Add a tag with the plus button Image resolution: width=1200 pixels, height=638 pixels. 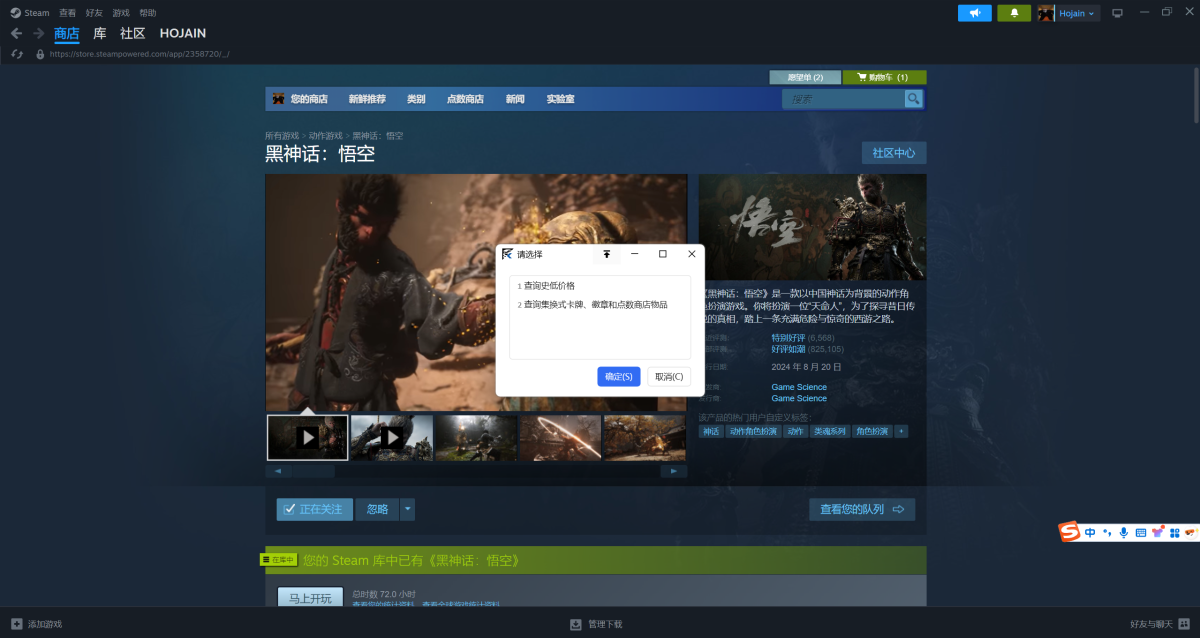[x=901, y=431]
